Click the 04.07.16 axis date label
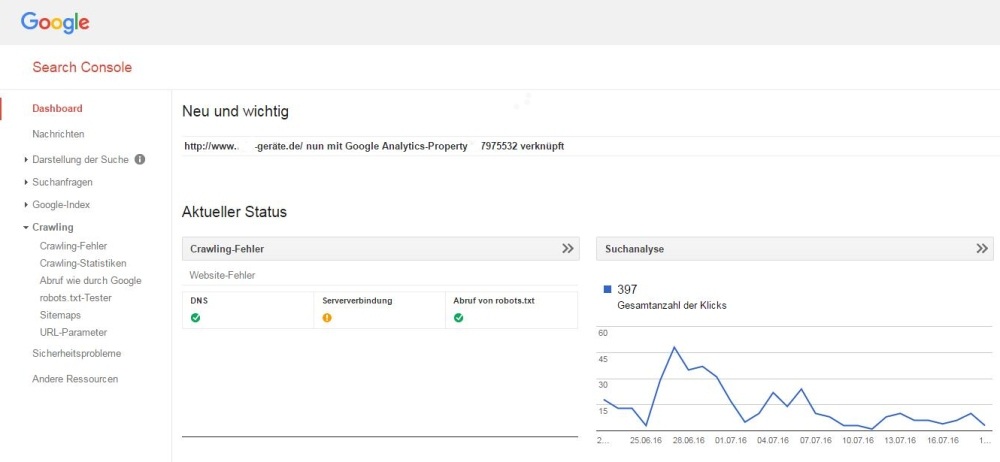This screenshot has width=1000, height=462. (x=774, y=440)
